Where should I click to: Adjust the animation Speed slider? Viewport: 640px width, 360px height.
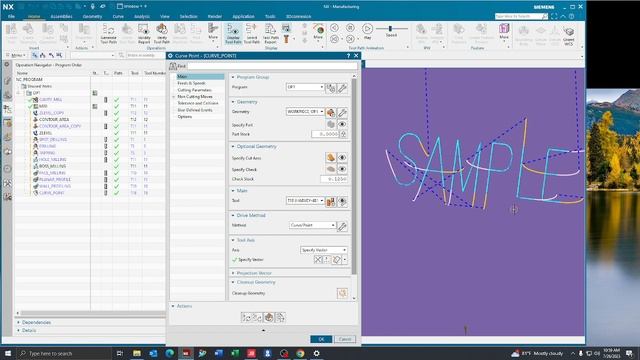click(391, 29)
